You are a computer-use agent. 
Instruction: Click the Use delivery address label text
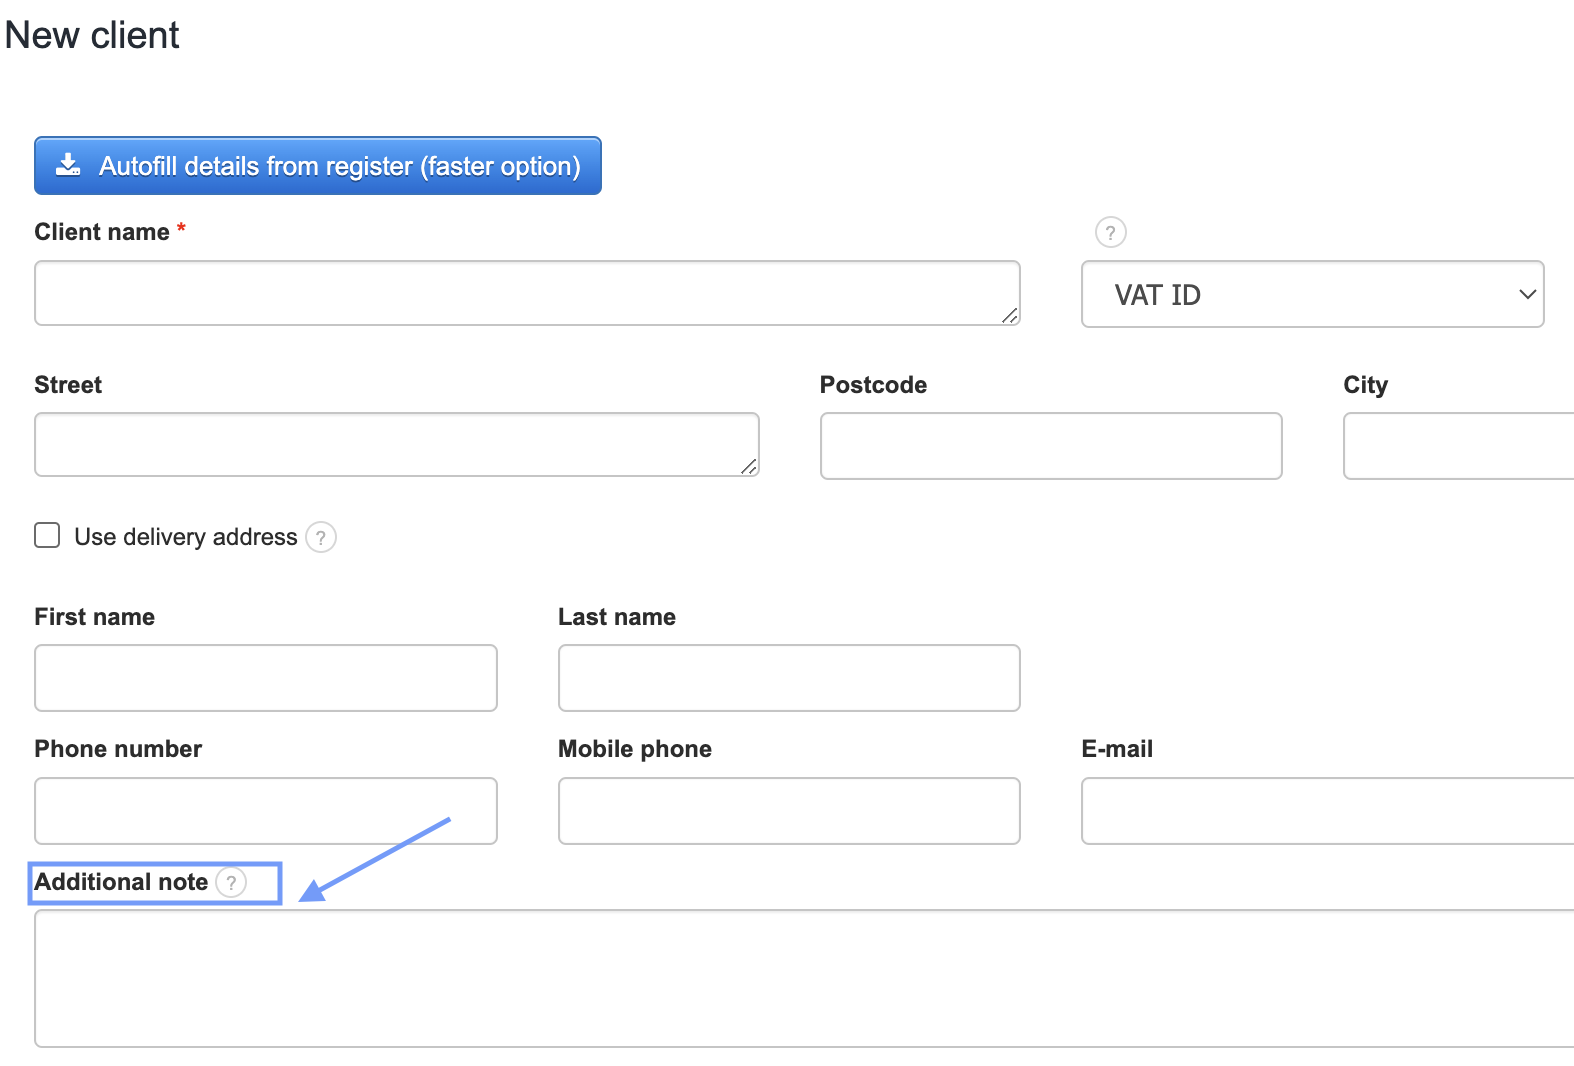click(186, 537)
